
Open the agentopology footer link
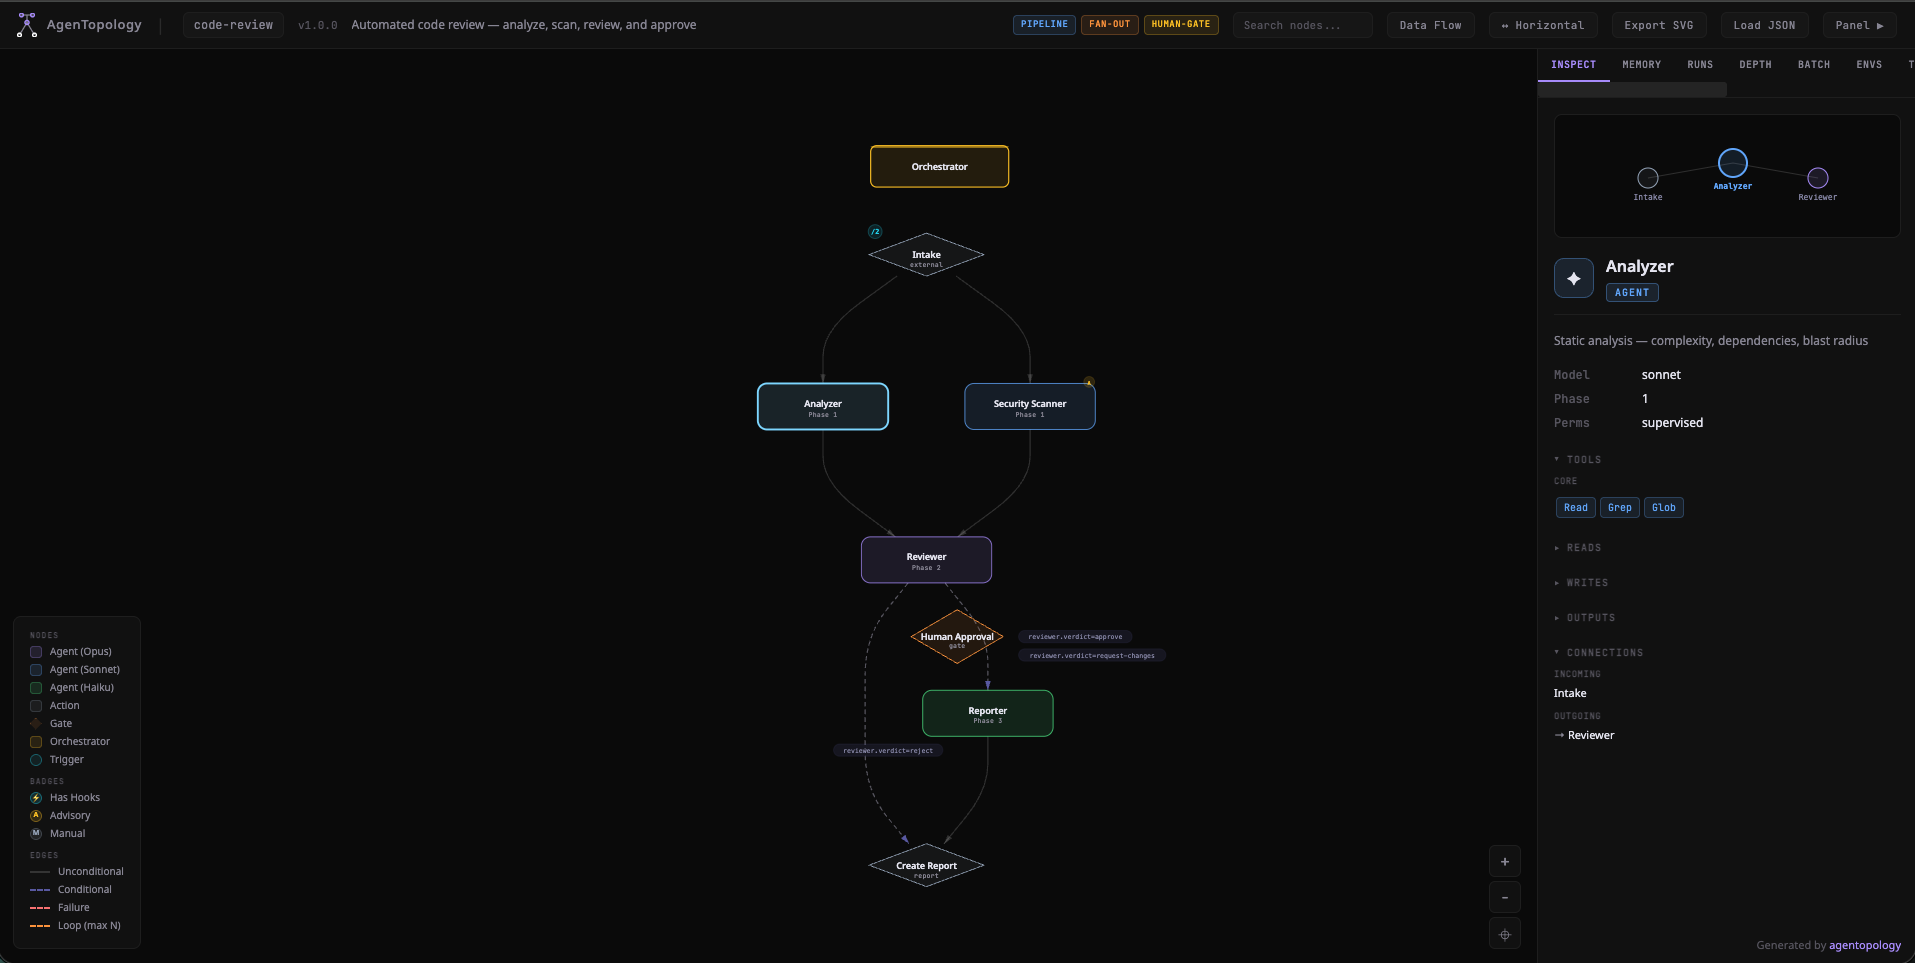[1865, 946]
